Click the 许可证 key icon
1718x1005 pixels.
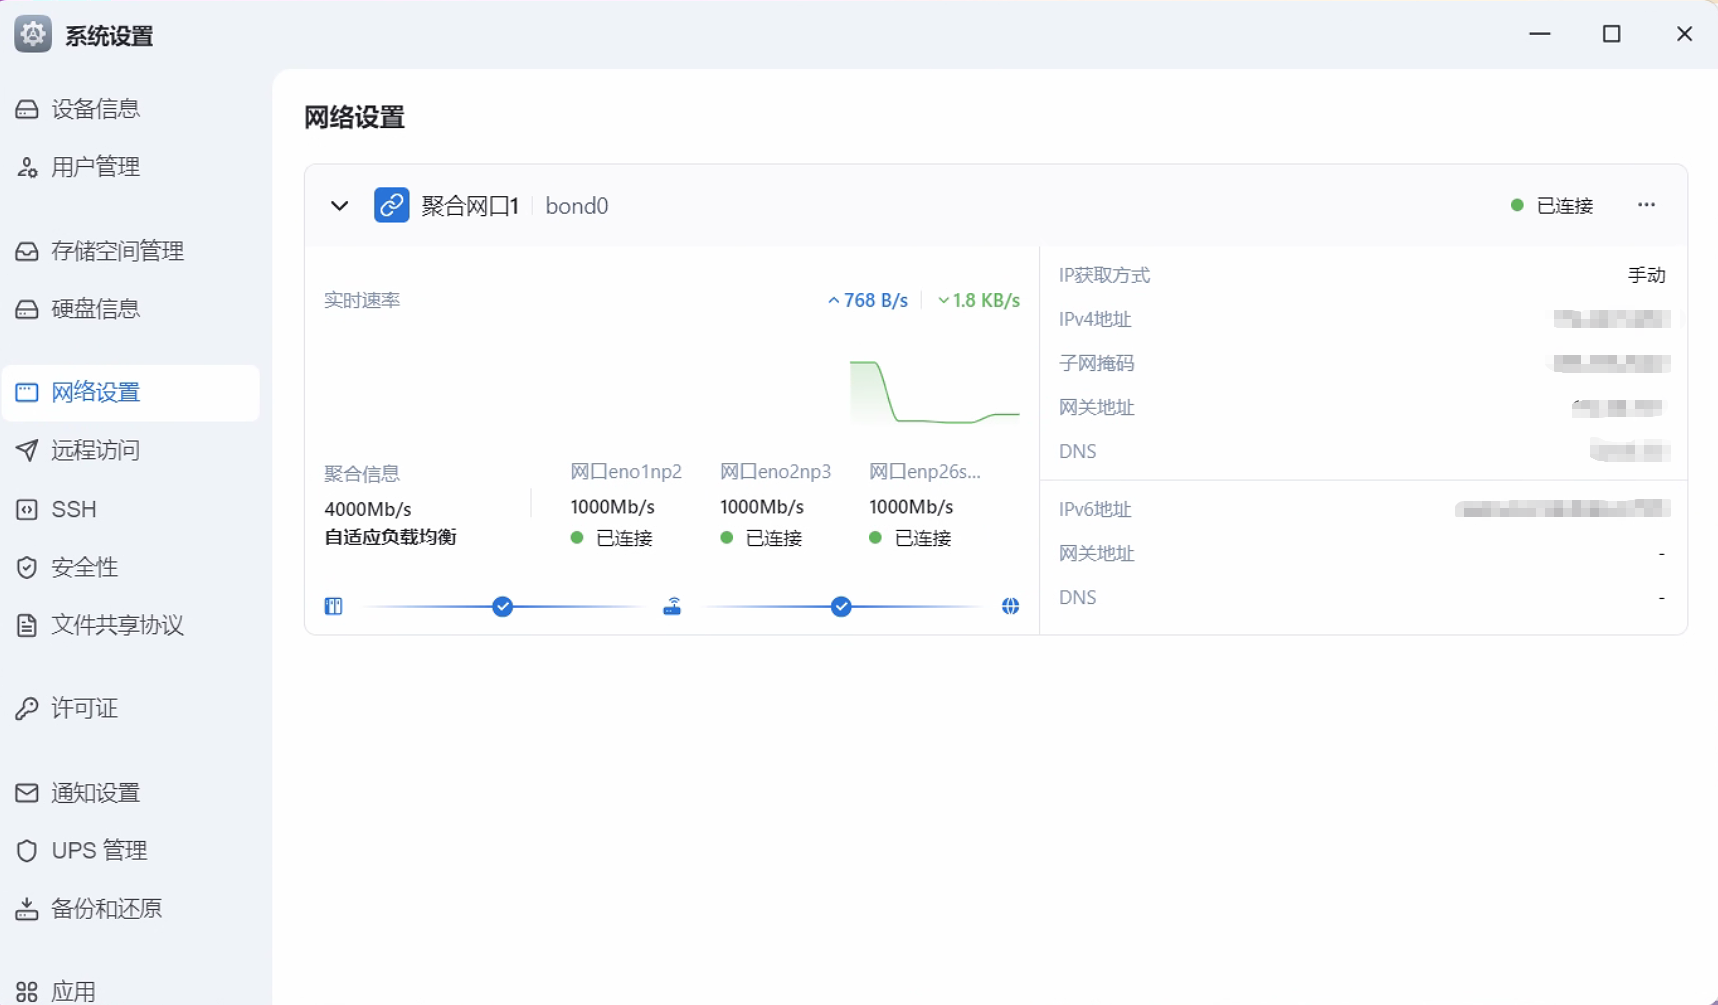click(27, 709)
